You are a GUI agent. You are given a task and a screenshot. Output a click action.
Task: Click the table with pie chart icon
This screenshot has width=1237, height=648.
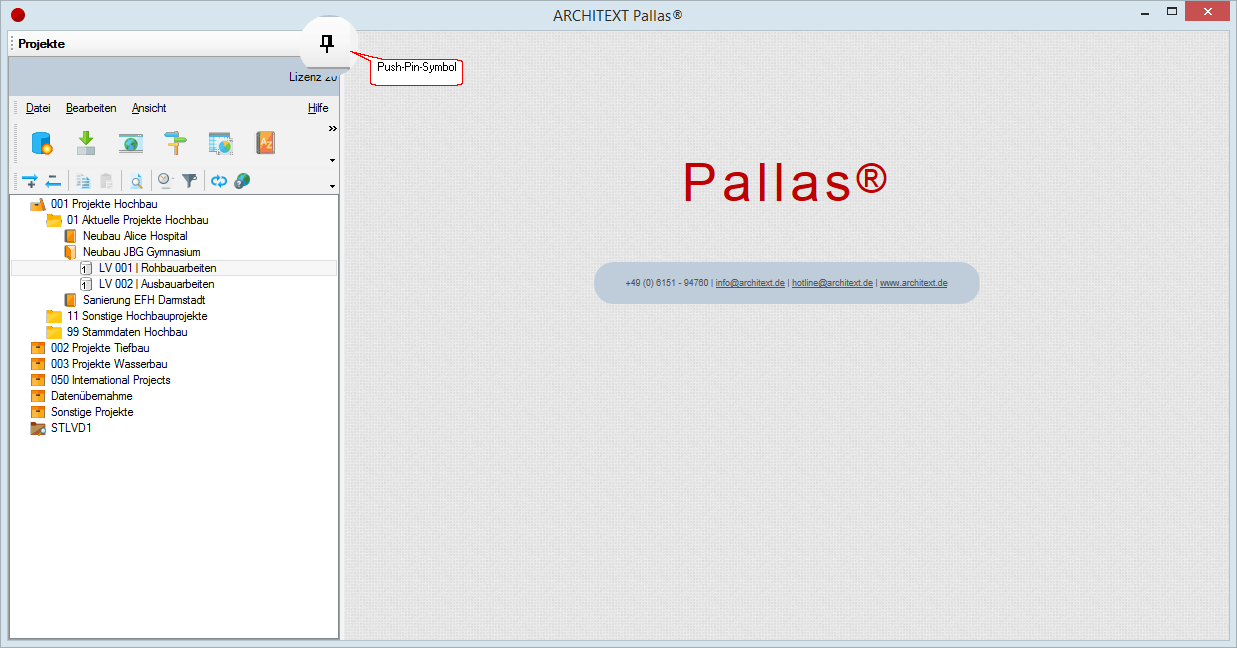click(x=220, y=143)
